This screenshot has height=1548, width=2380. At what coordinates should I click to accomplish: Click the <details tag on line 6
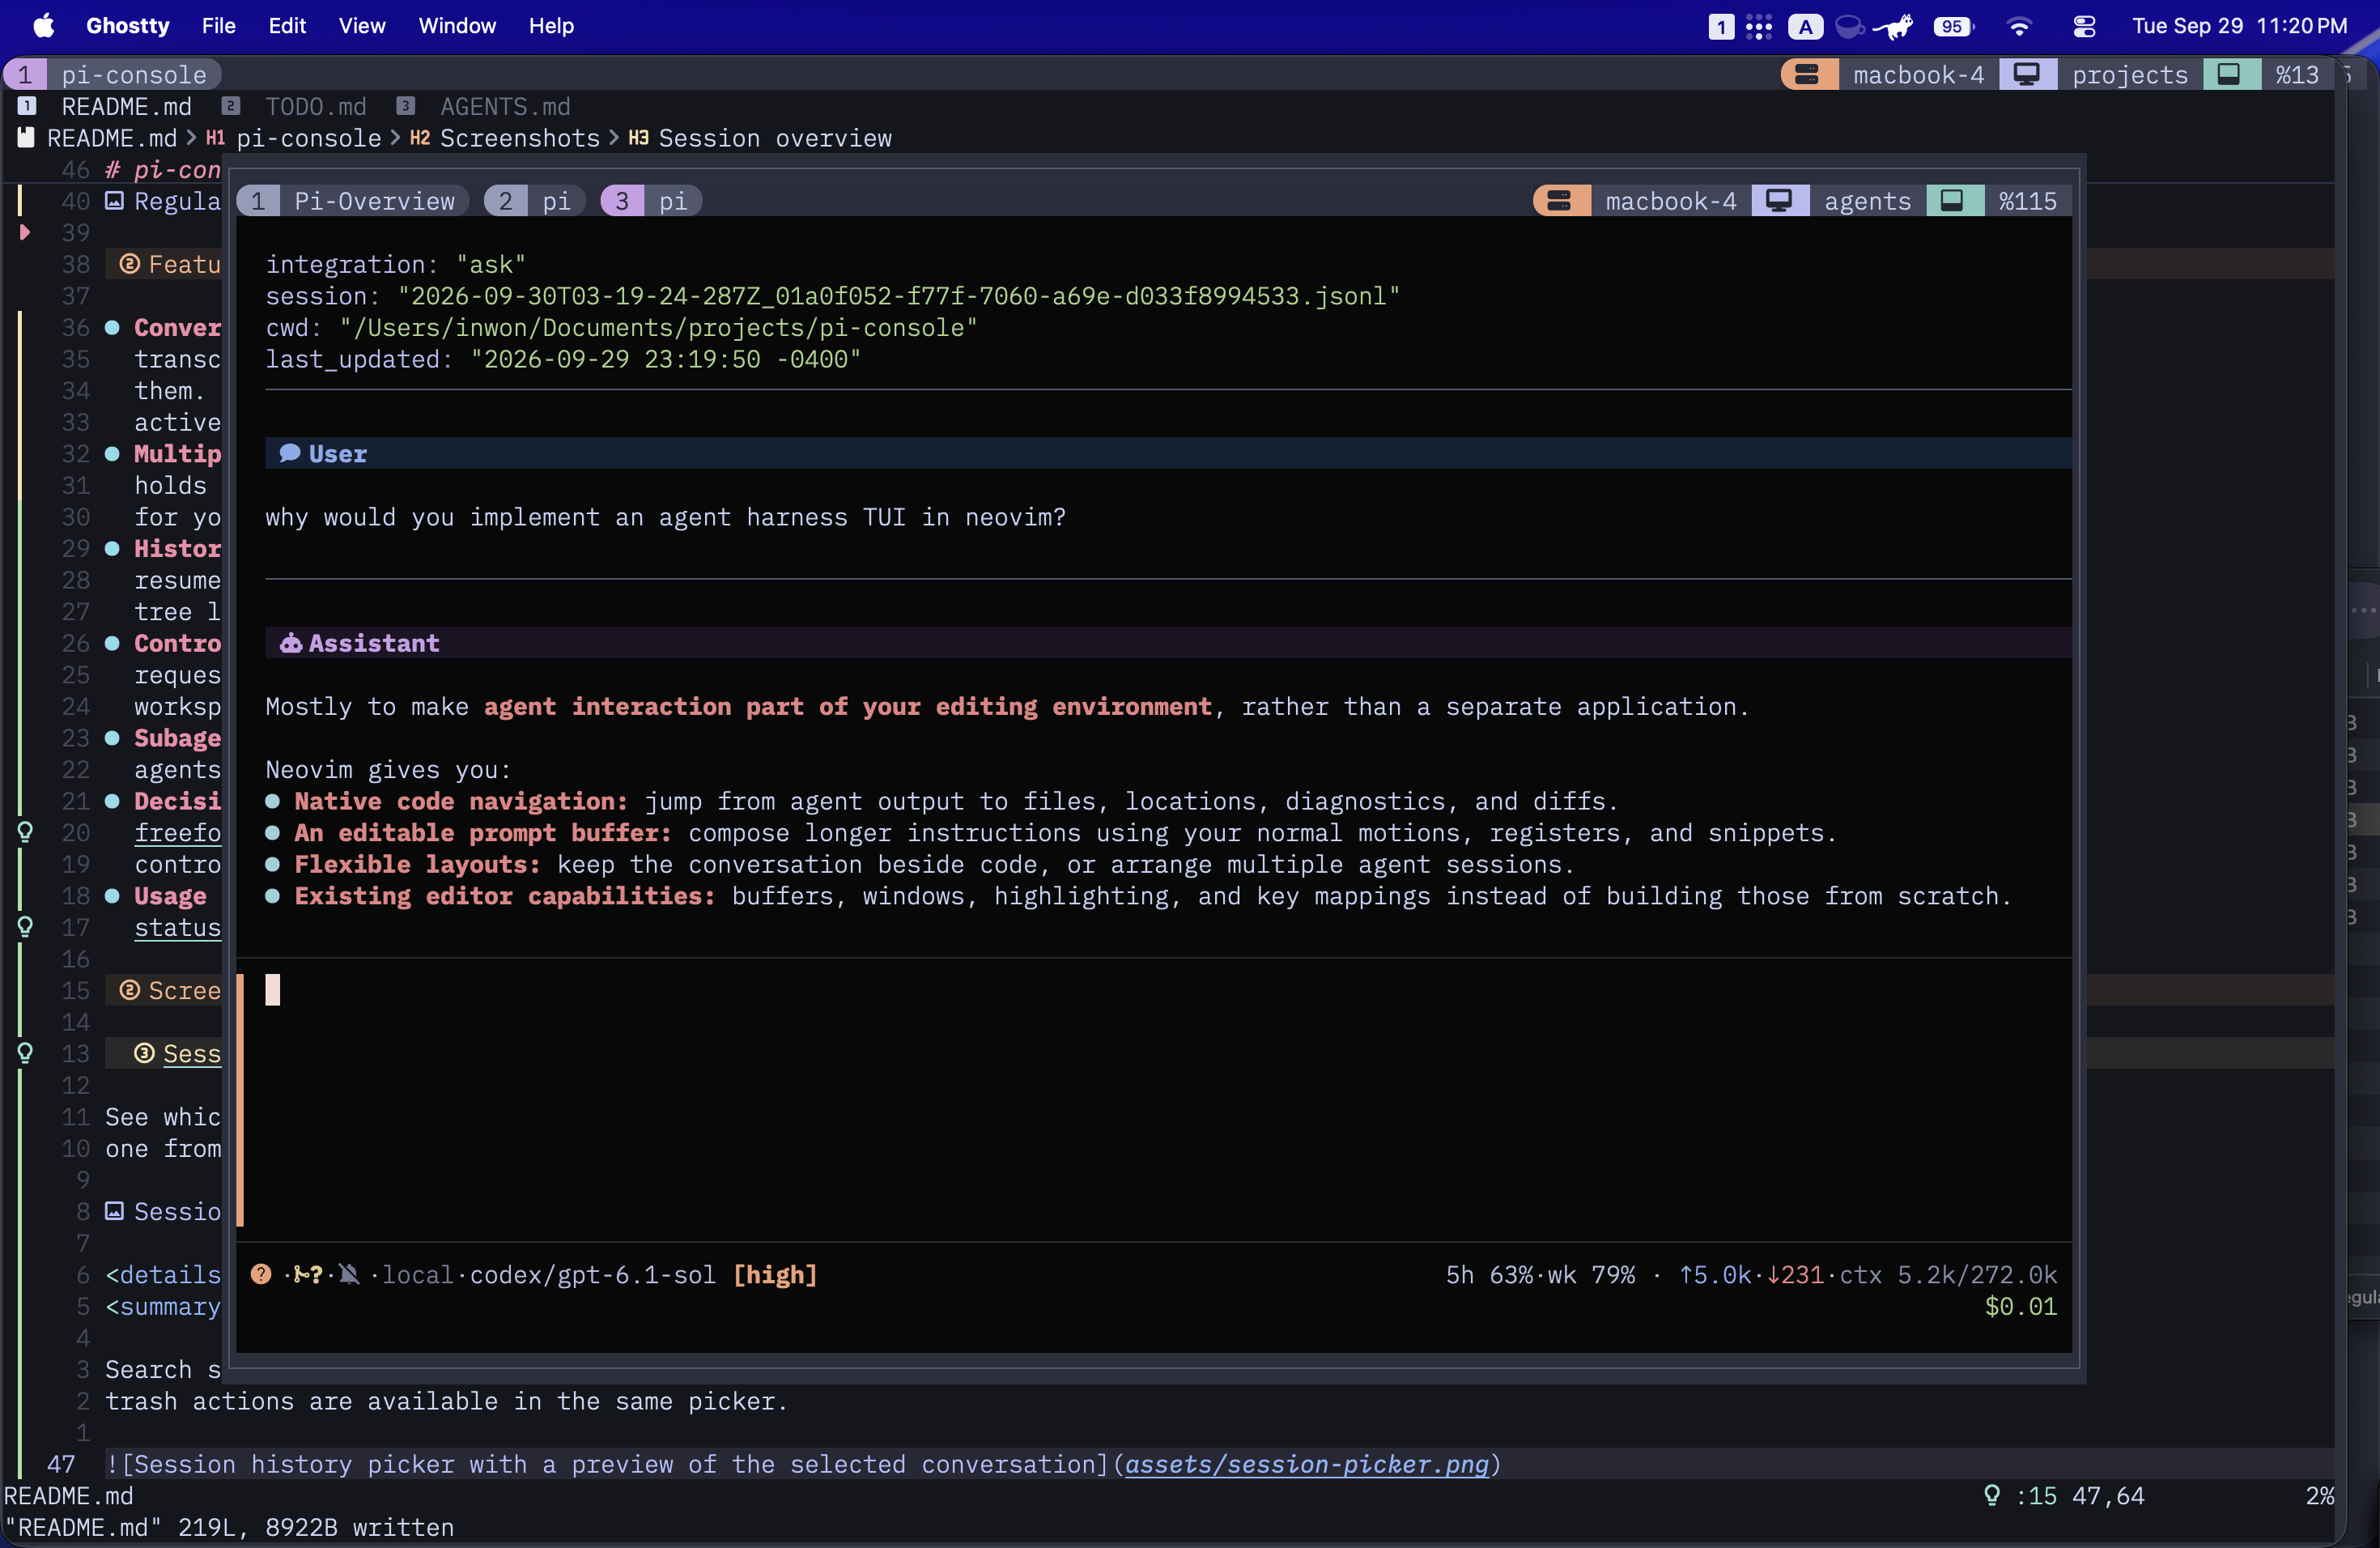coord(163,1274)
